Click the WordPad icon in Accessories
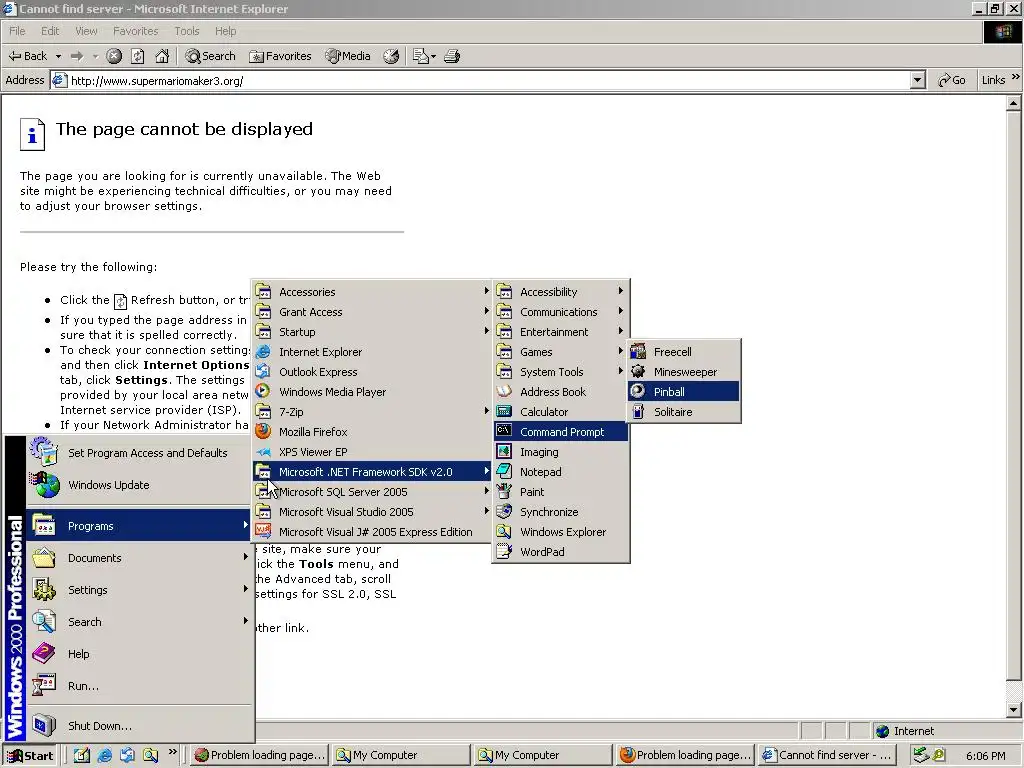This screenshot has height=768, width=1024. pyautogui.click(x=504, y=552)
